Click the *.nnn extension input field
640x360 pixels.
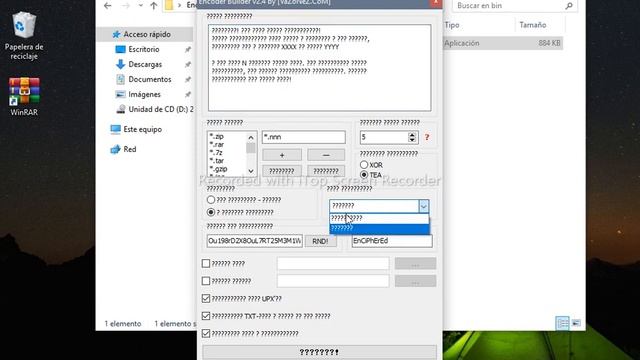pyautogui.click(x=304, y=137)
